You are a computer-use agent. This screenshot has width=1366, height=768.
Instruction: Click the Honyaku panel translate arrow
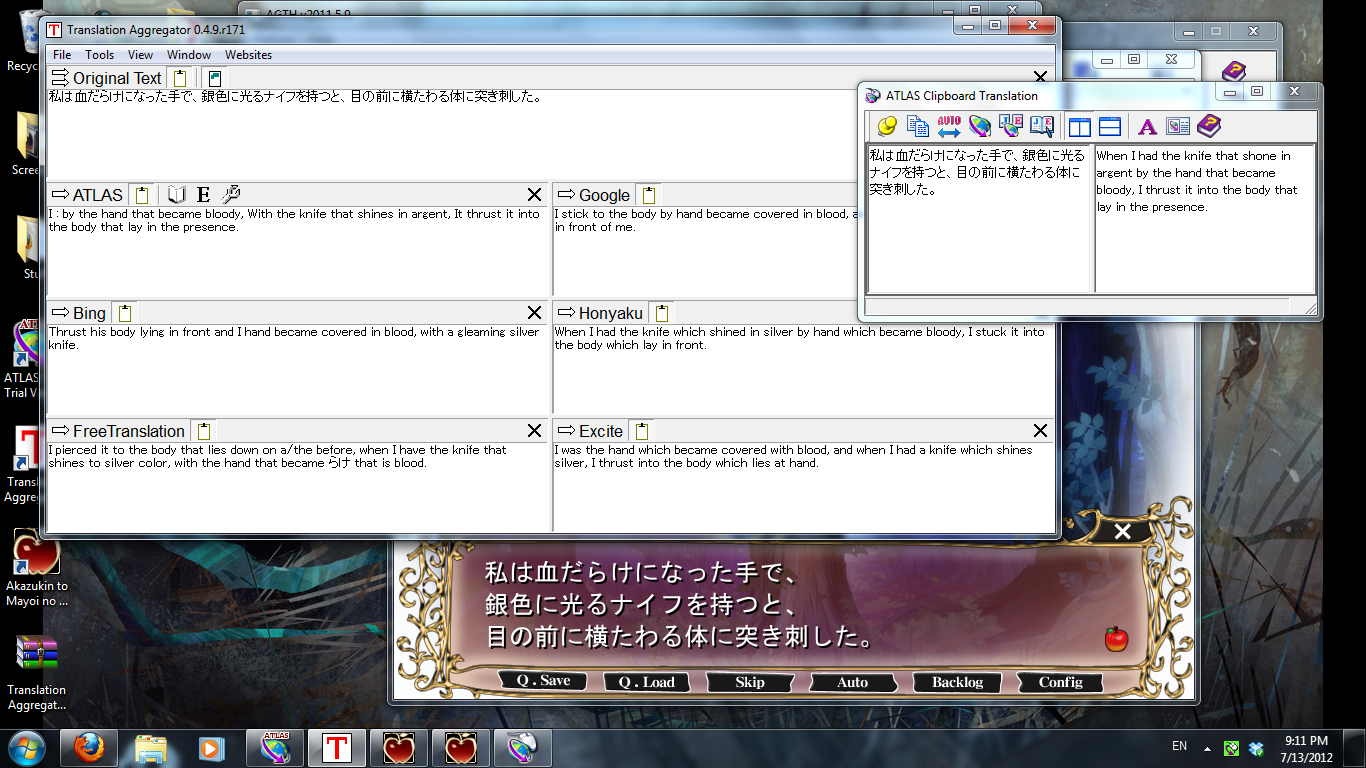click(566, 312)
